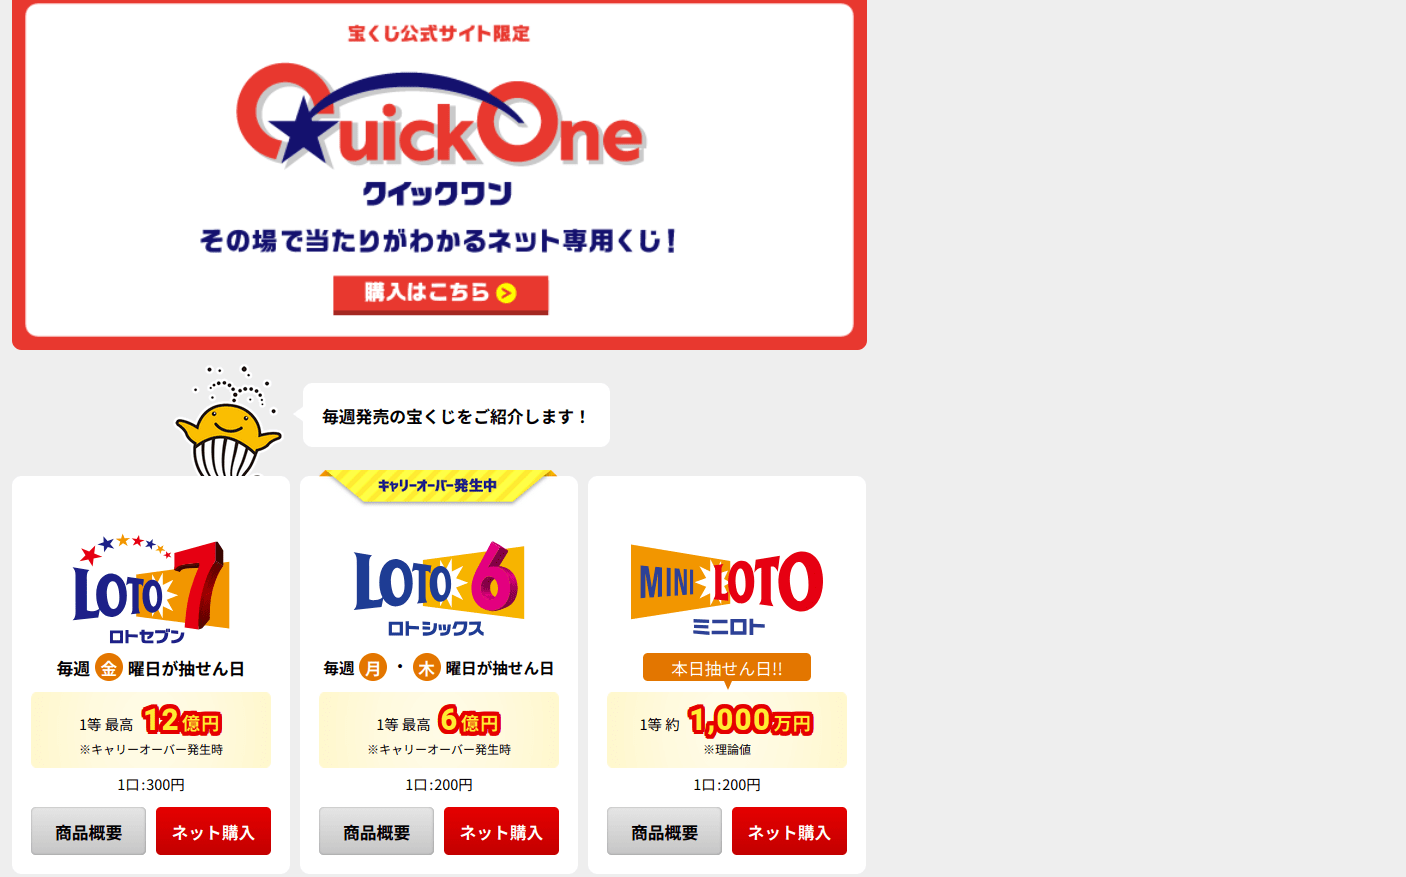Click the yellow mascot character
1406x877 pixels.
click(228, 422)
